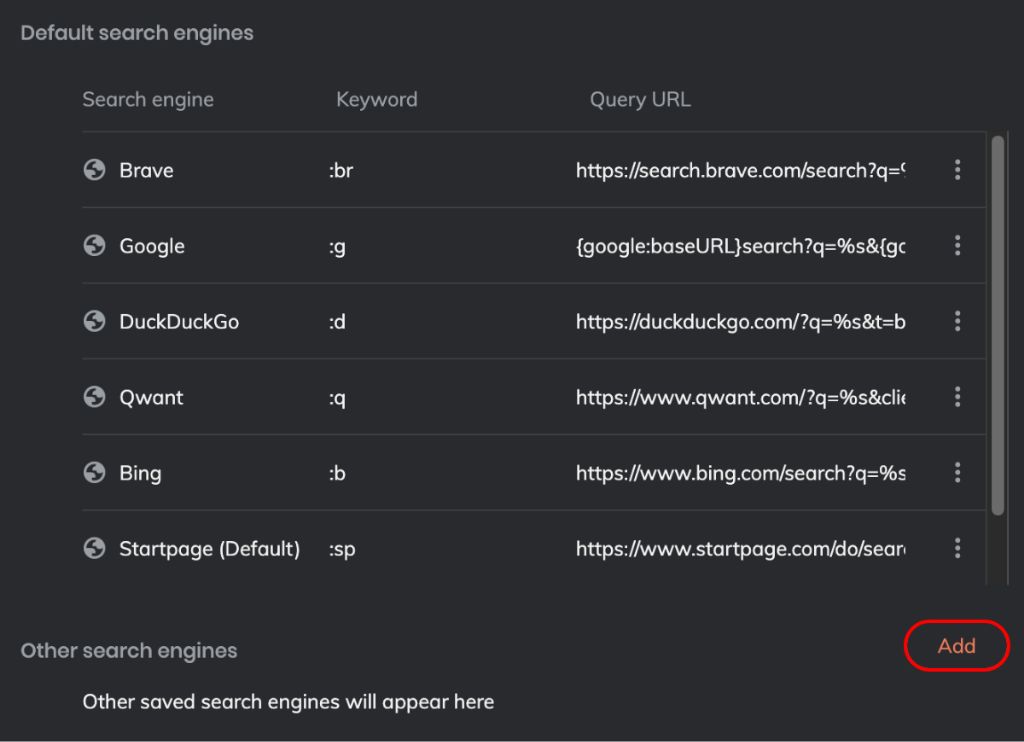Viewport: 1024px width, 742px height.
Task: Click the Startpage (Default) entry name
Action: (x=209, y=548)
